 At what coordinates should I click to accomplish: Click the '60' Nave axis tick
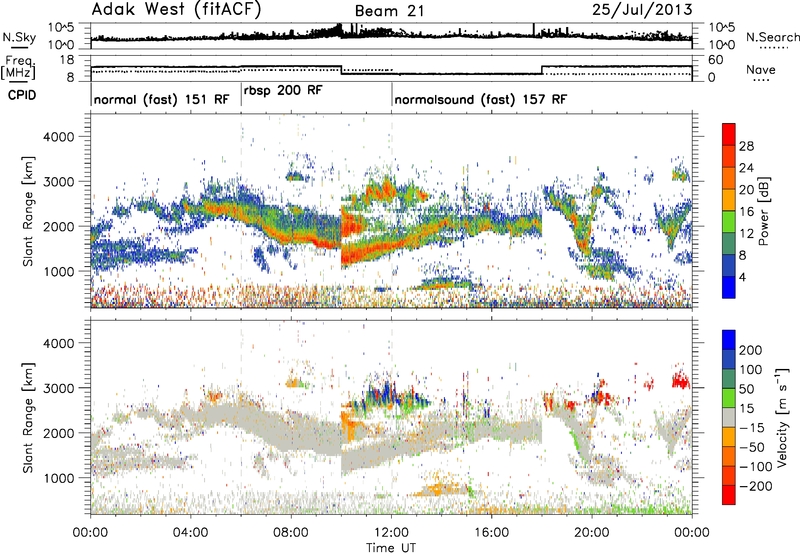(716, 60)
